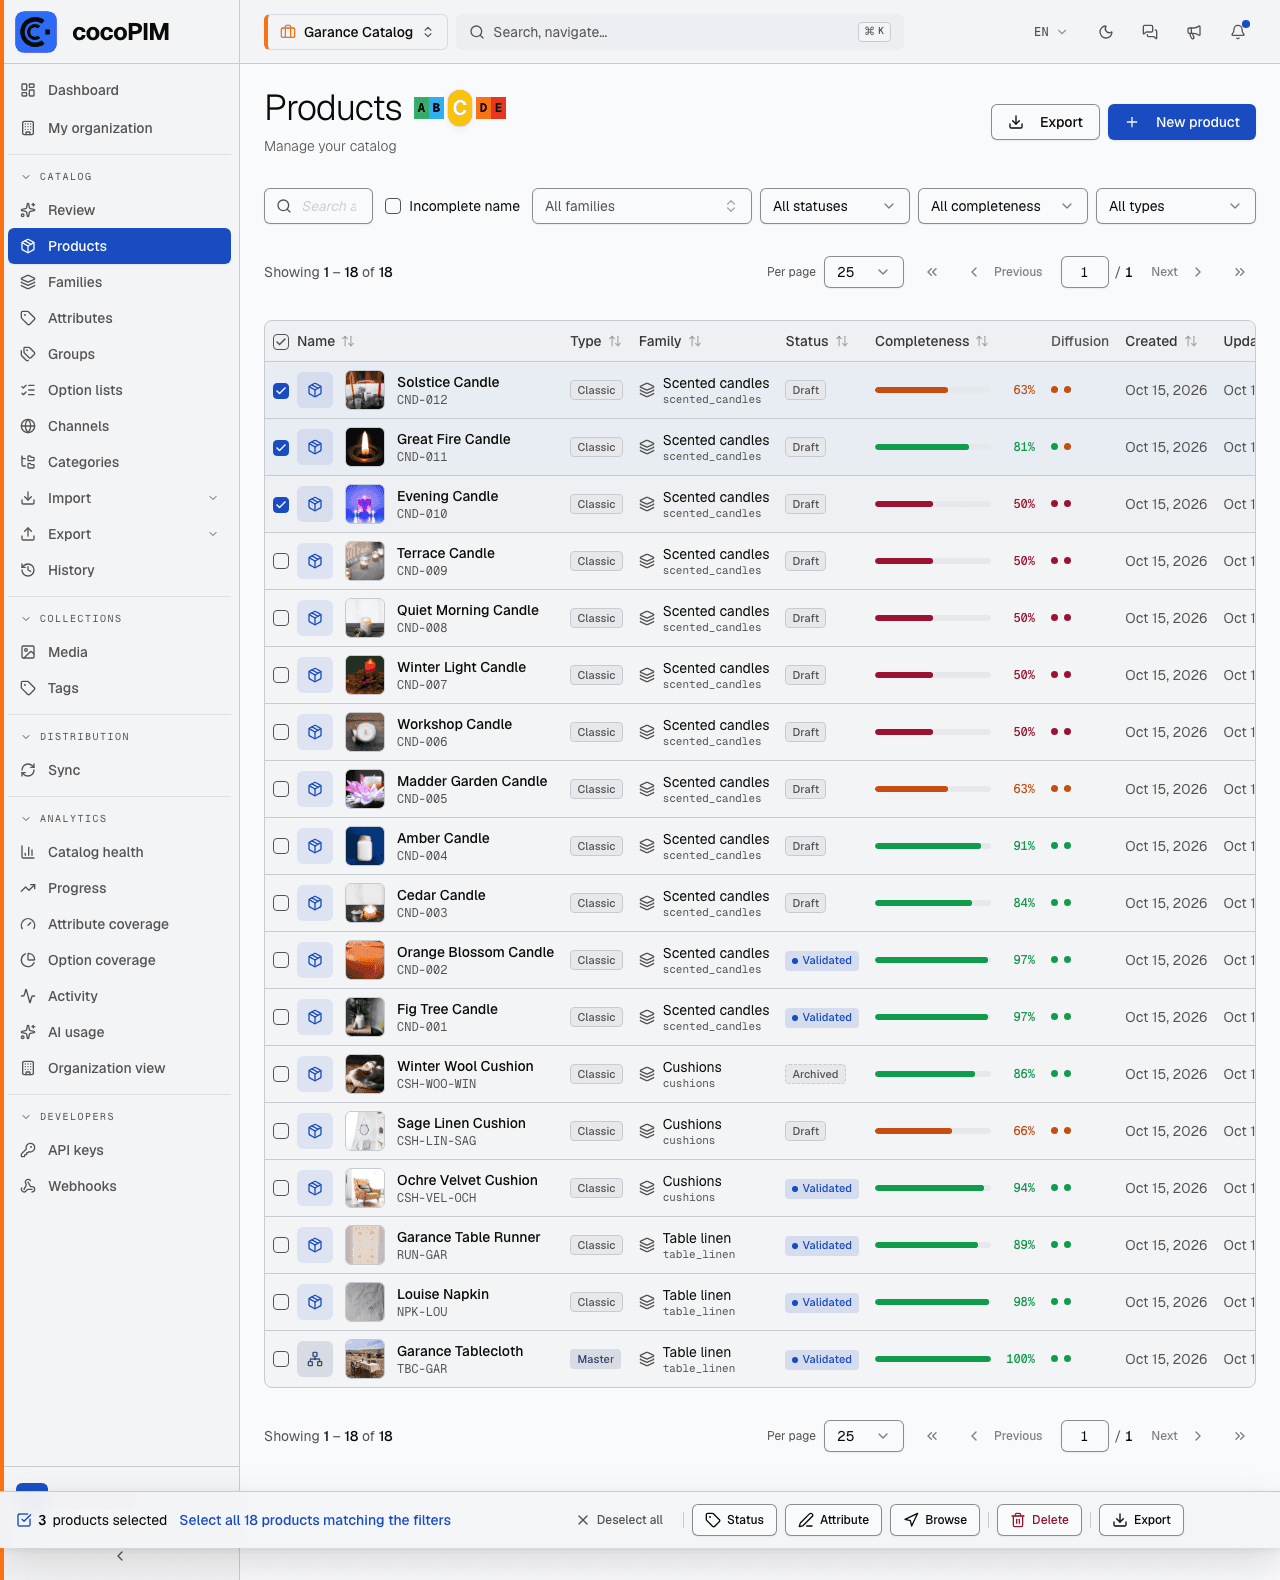Screen dimensions: 1280x1580
Task: Click Great Fire Candle completeness bar
Action: pyautogui.click(x=931, y=447)
